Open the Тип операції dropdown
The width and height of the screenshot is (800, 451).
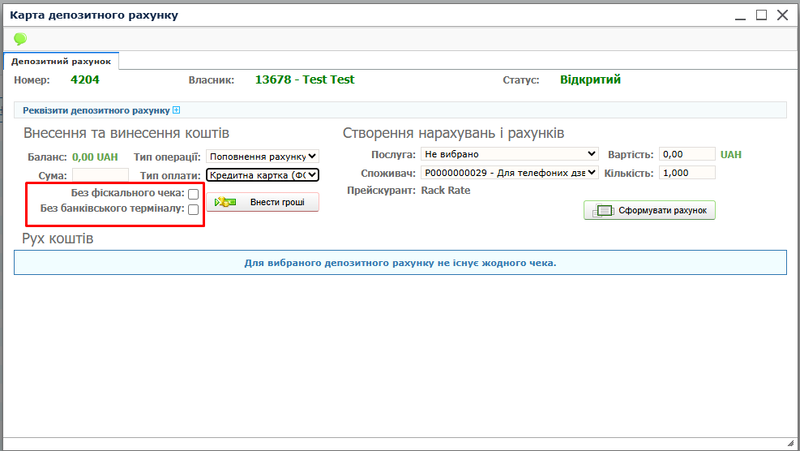click(x=262, y=156)
